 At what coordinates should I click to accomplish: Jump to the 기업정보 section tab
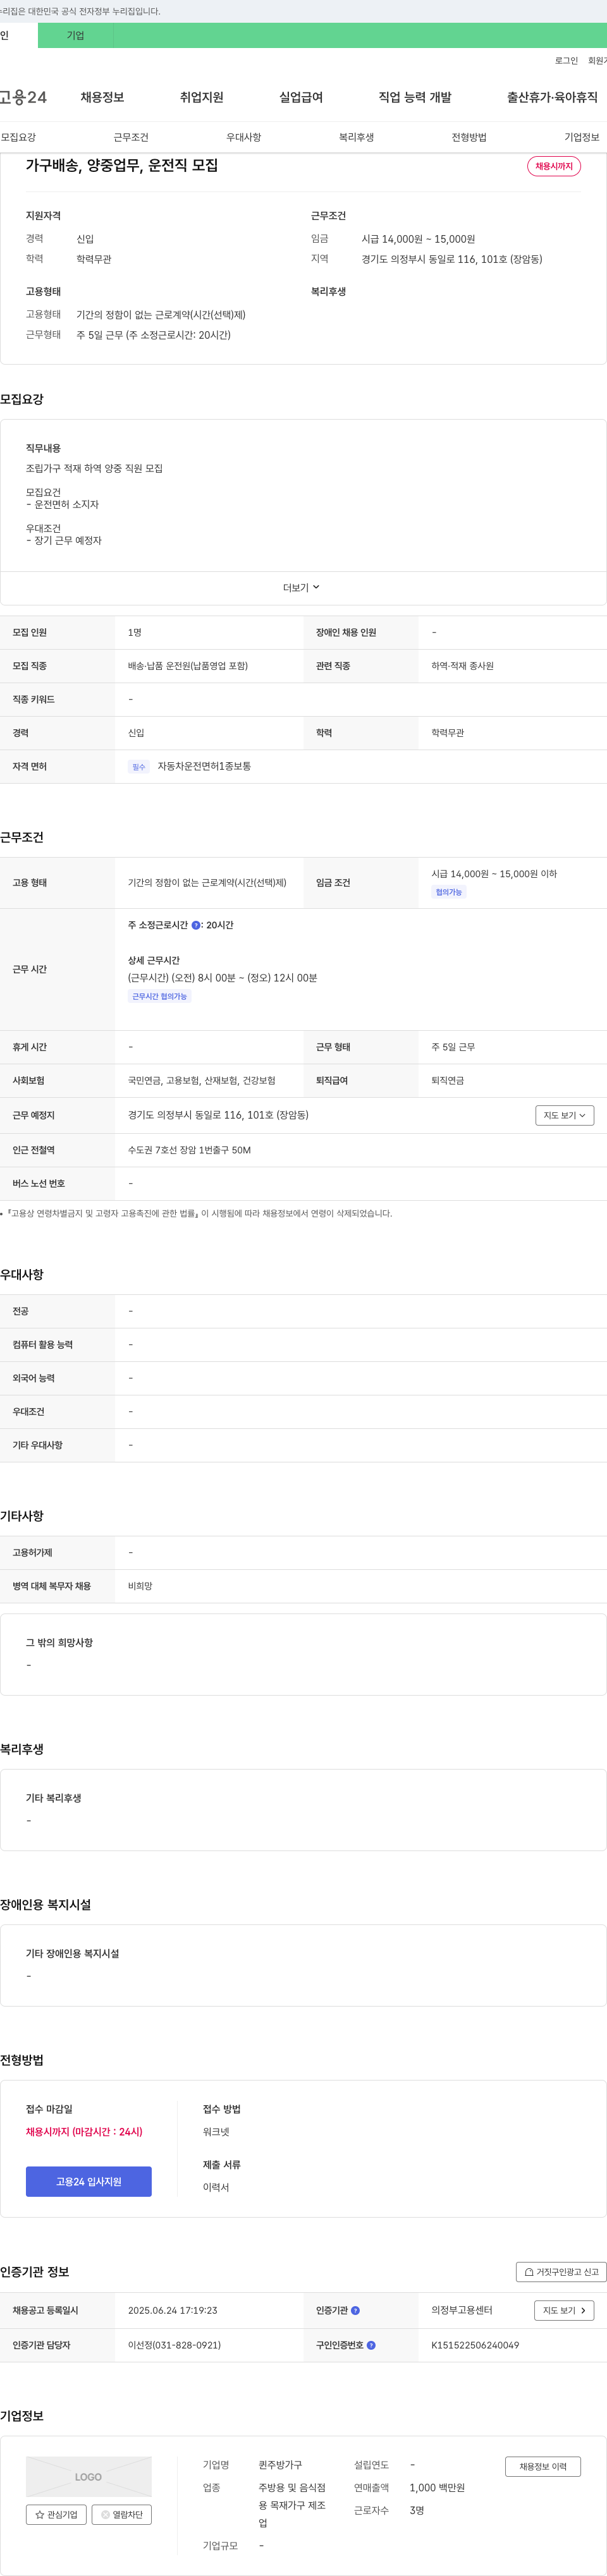[x=581, y=137]
